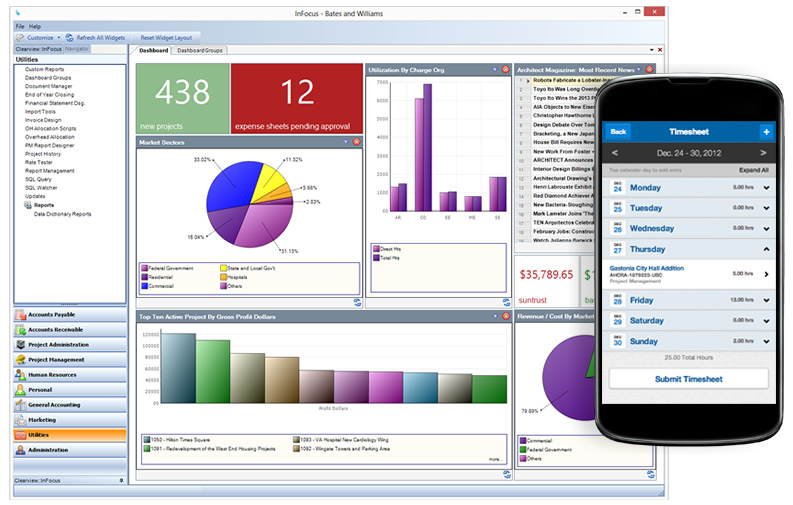Close the Dashboard tab area
Screen dimensions: 793x505
659,50
